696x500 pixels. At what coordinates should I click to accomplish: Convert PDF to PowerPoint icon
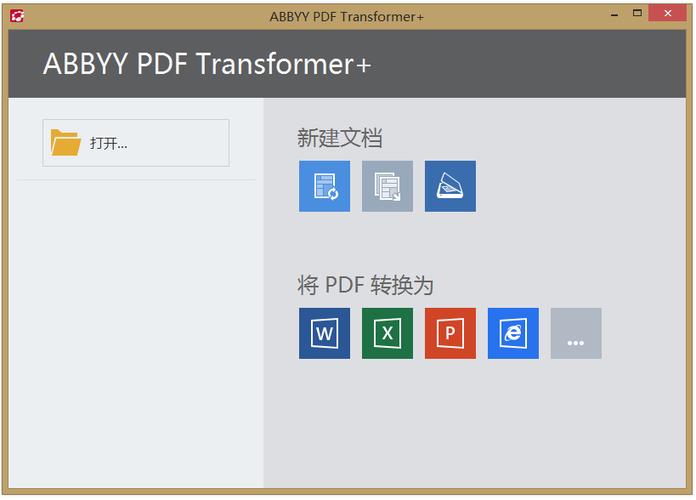(x=450, y=333)
